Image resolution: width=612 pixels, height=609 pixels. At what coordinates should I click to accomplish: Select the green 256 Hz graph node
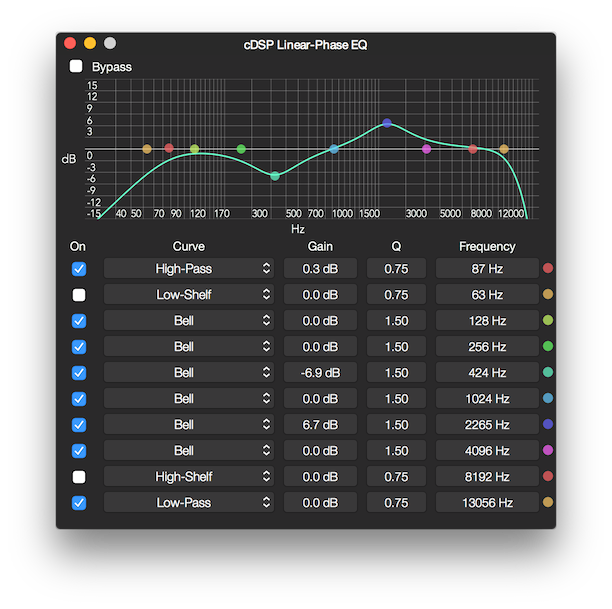[241, 149]
